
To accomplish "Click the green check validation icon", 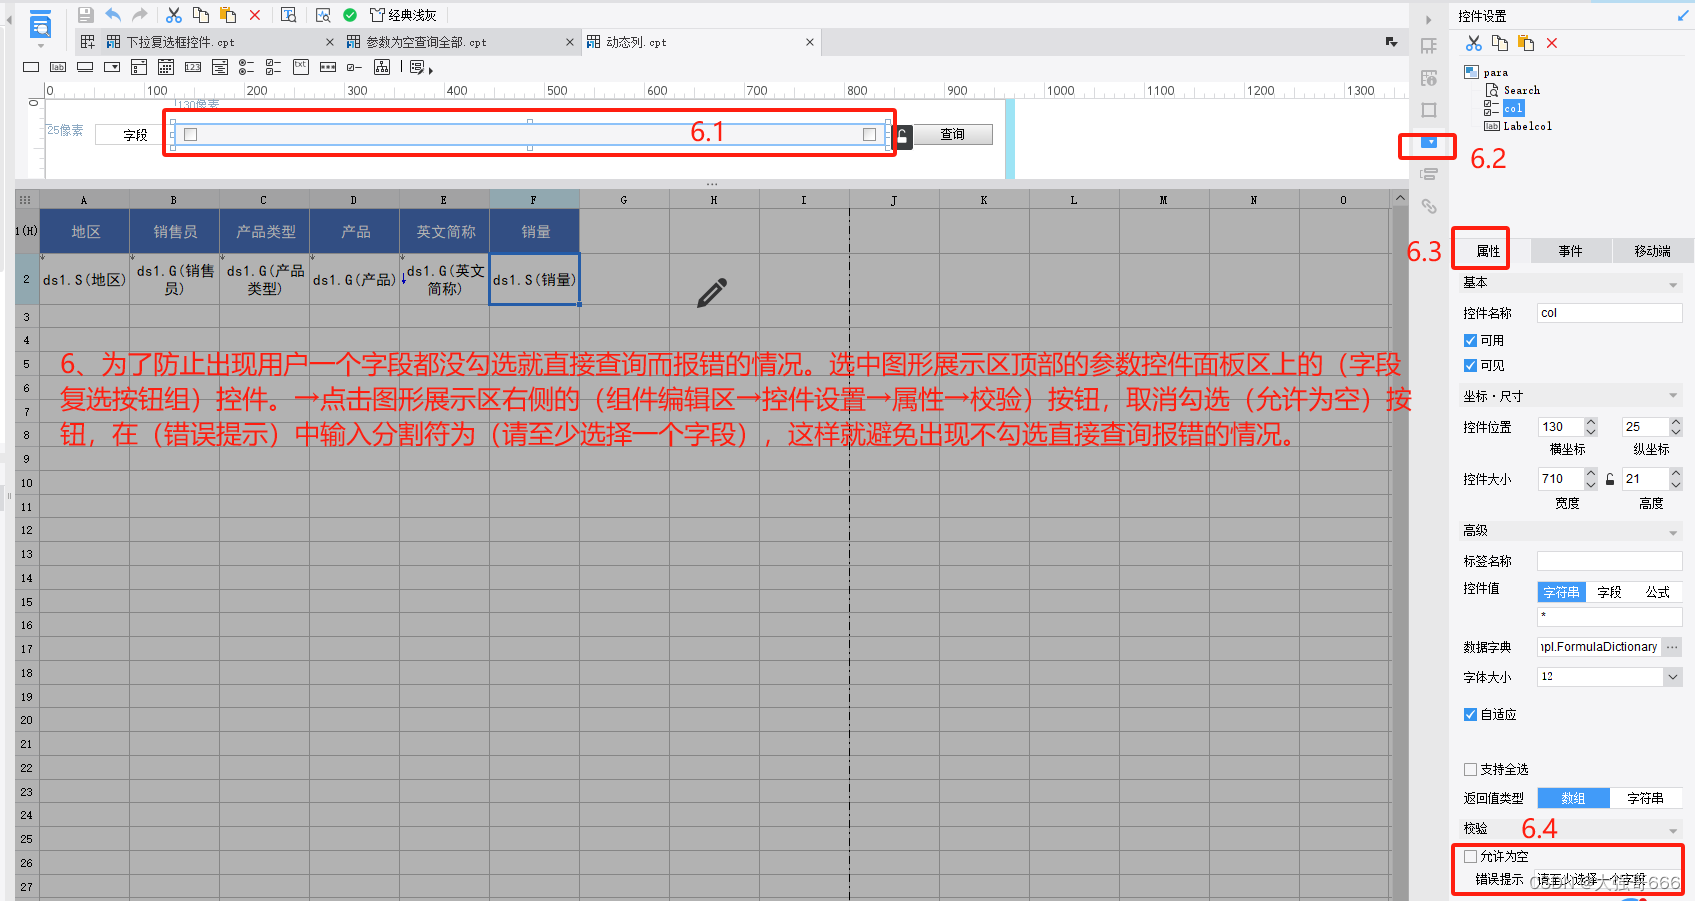I will 350,15.
